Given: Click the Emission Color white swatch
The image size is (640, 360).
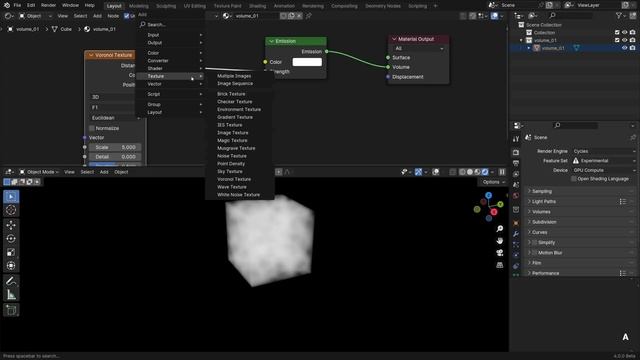Looking at the screenshot, I should (x=307, y=62).
